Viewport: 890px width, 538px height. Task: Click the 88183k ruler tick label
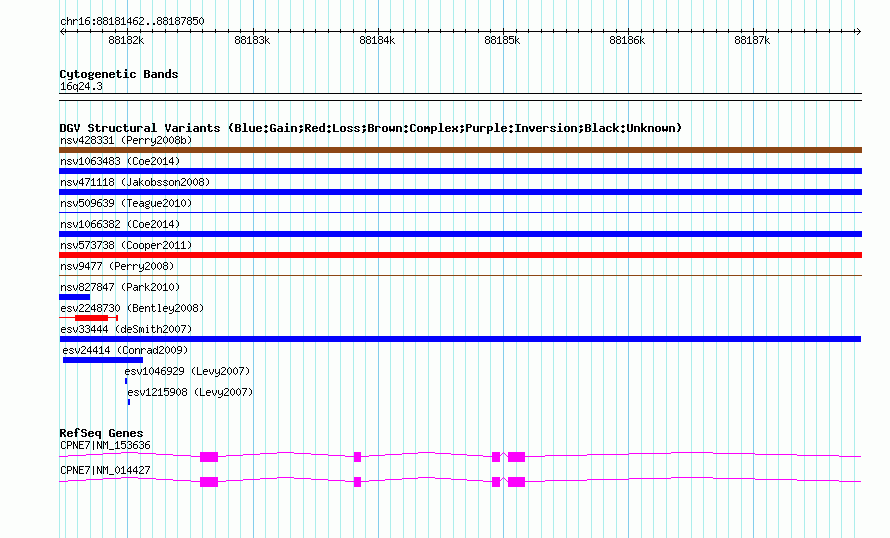252,40
